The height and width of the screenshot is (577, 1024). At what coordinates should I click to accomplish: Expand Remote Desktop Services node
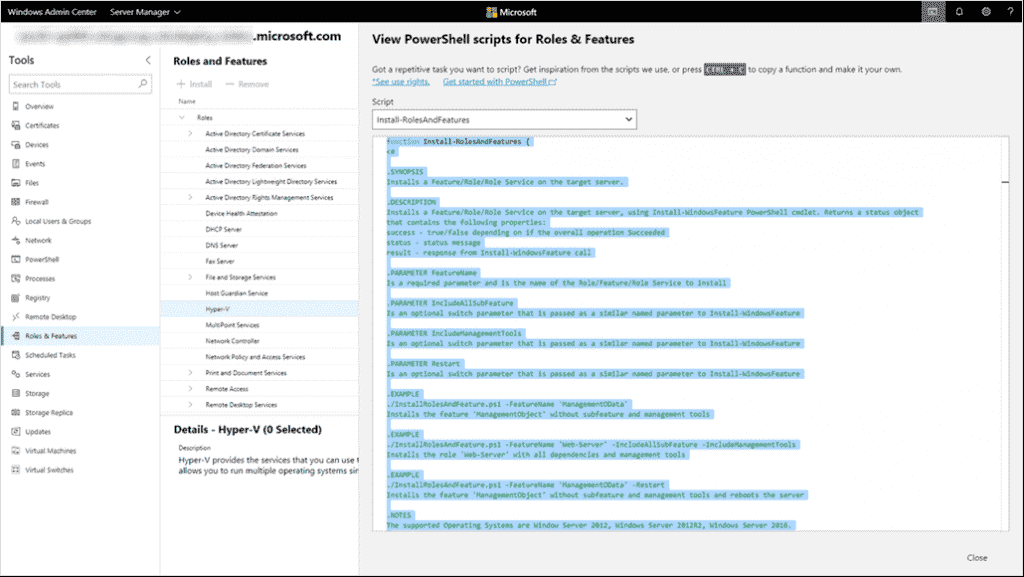pyautogui.click(x=190, y=405)
